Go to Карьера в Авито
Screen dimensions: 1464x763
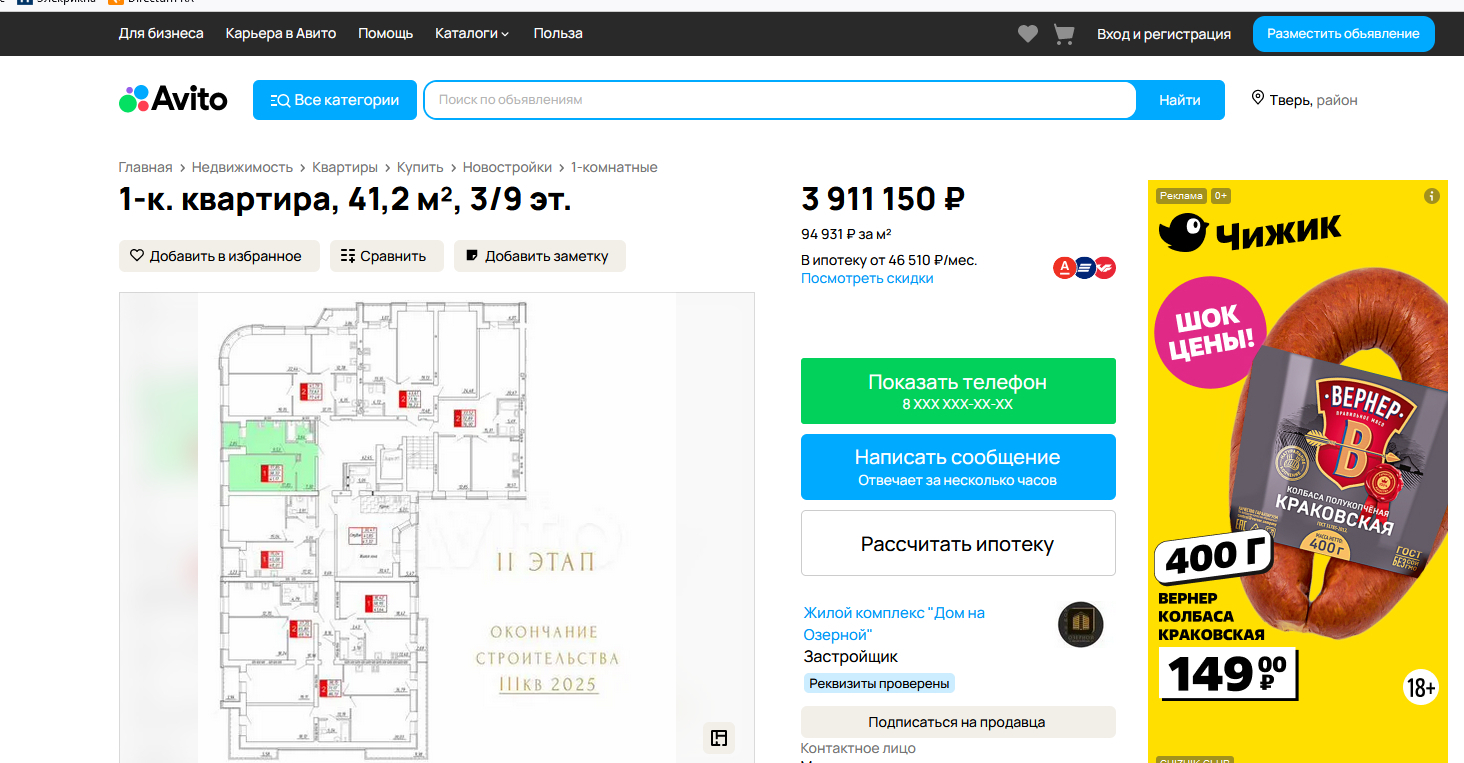click(x=281, y=34)
